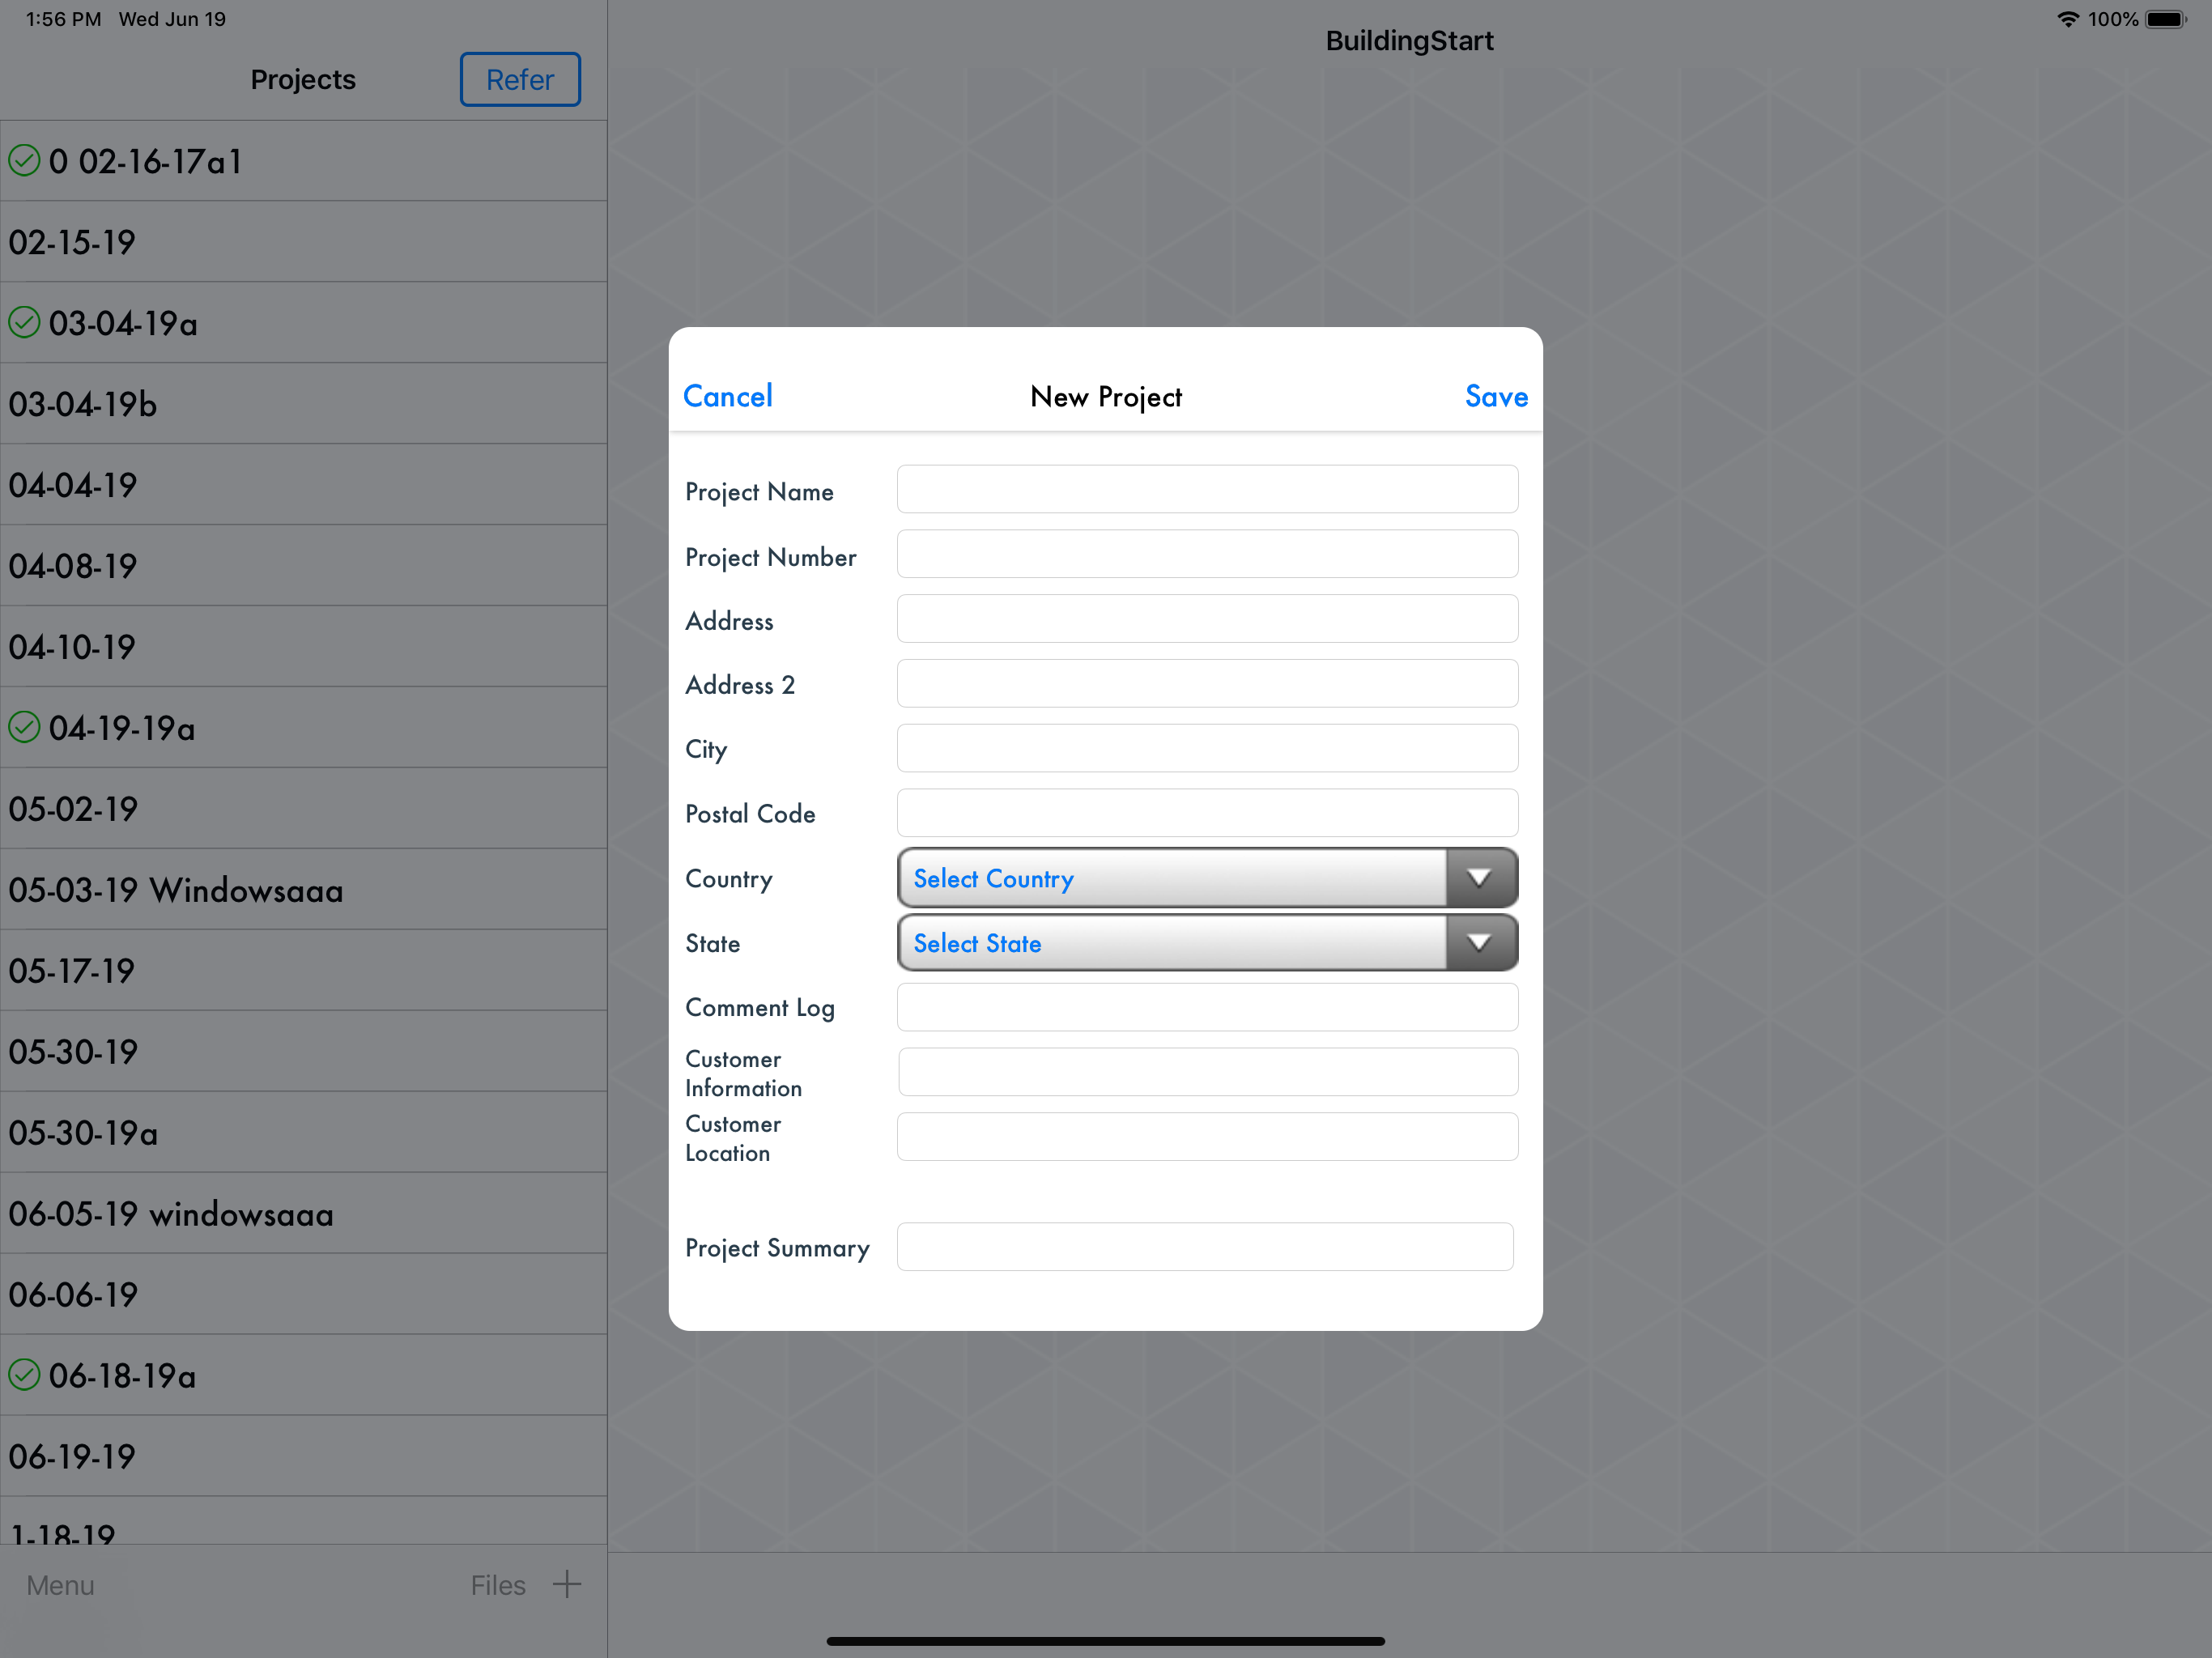Tap the status bar clock 1:56 PM
The width and height of the screenshot is (2212, 1658).
click(63, 19)
